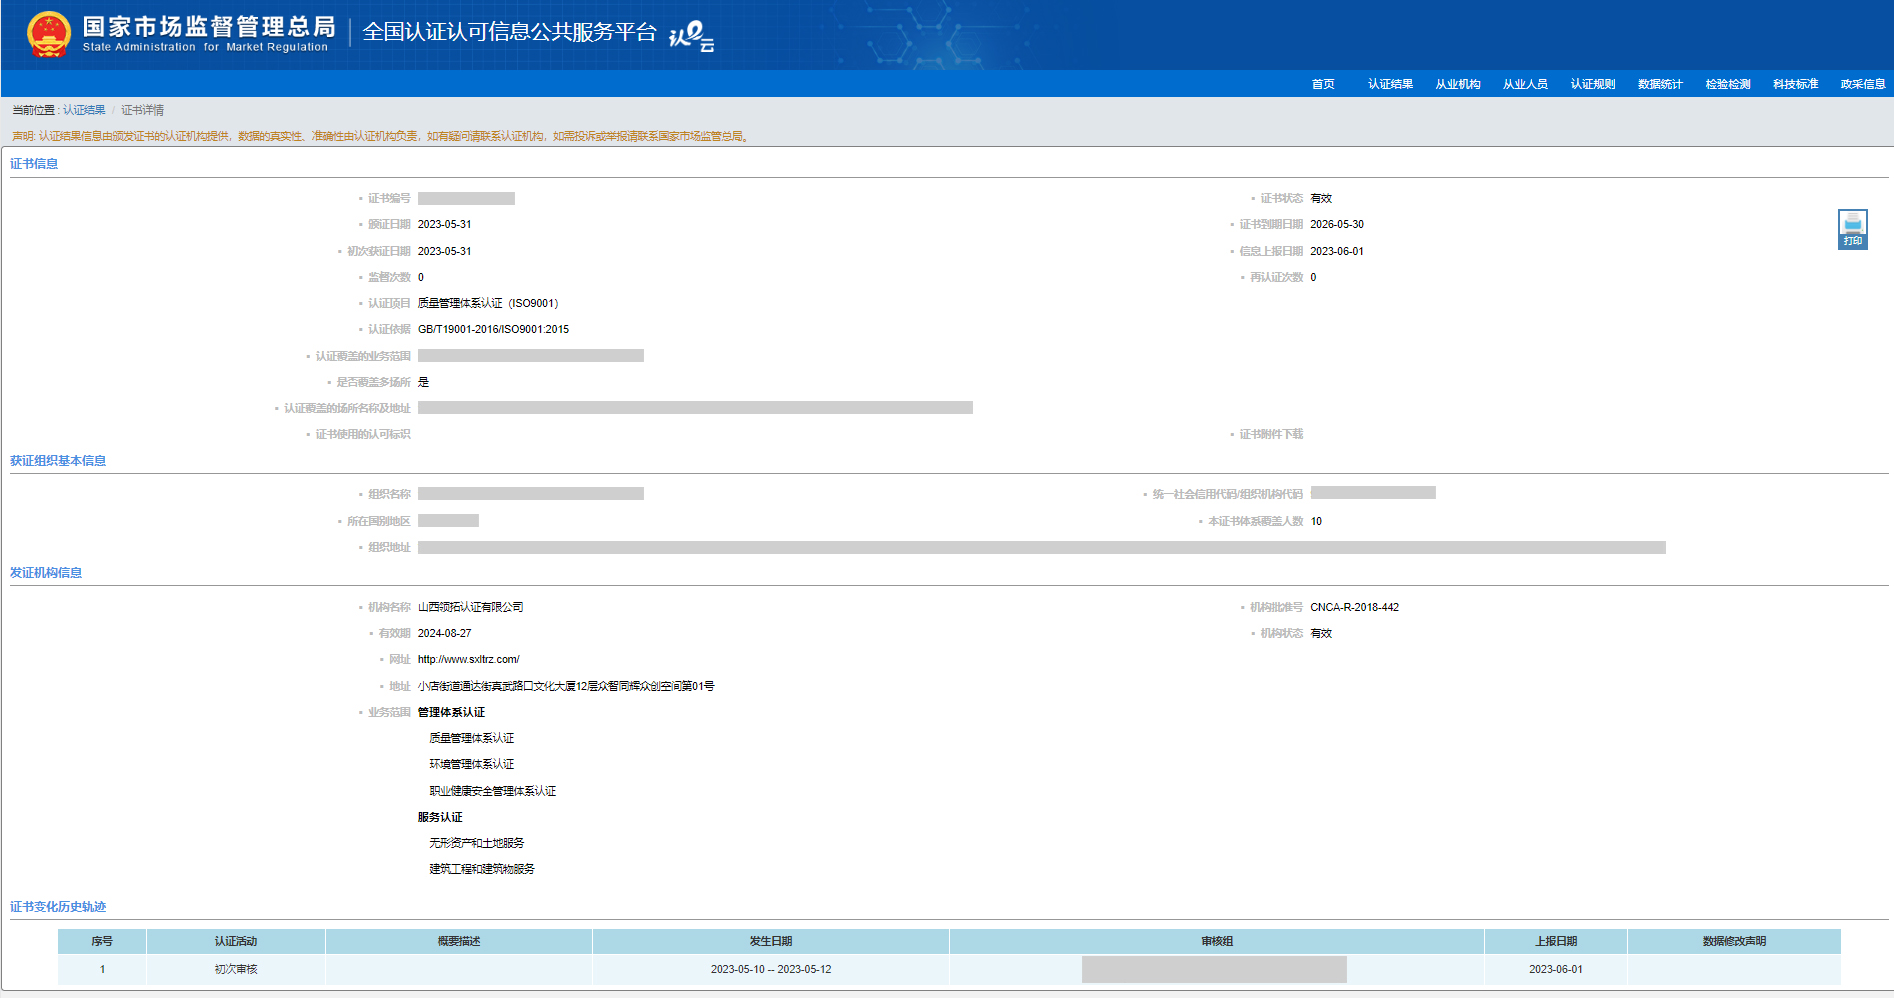Click the national emblem logo
1894x998 pixels.
coord(48,34)
